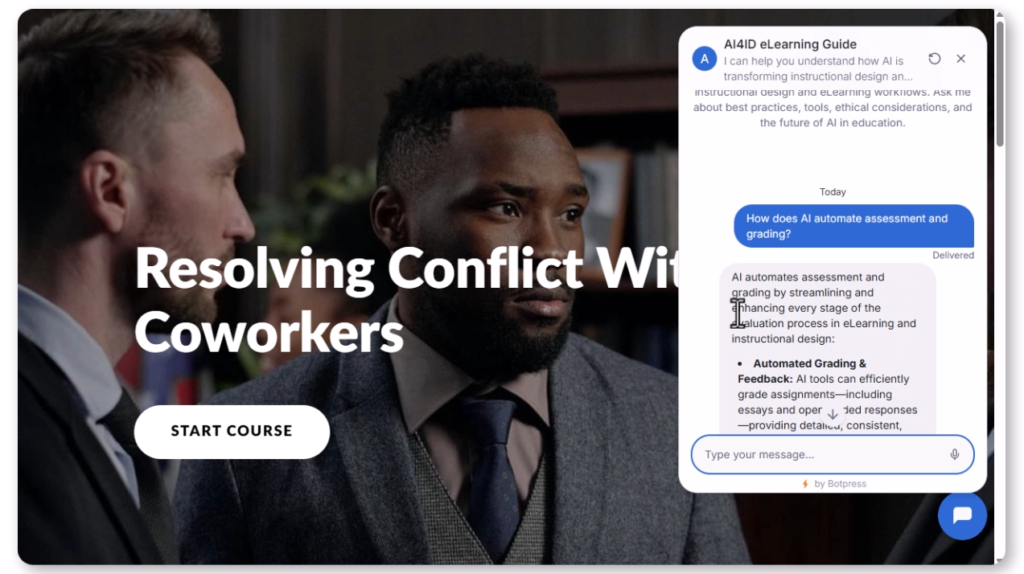Viewport: 1024px width, 574px height.
Task: Click the START COURSE button
Action: tap(232, 431)
